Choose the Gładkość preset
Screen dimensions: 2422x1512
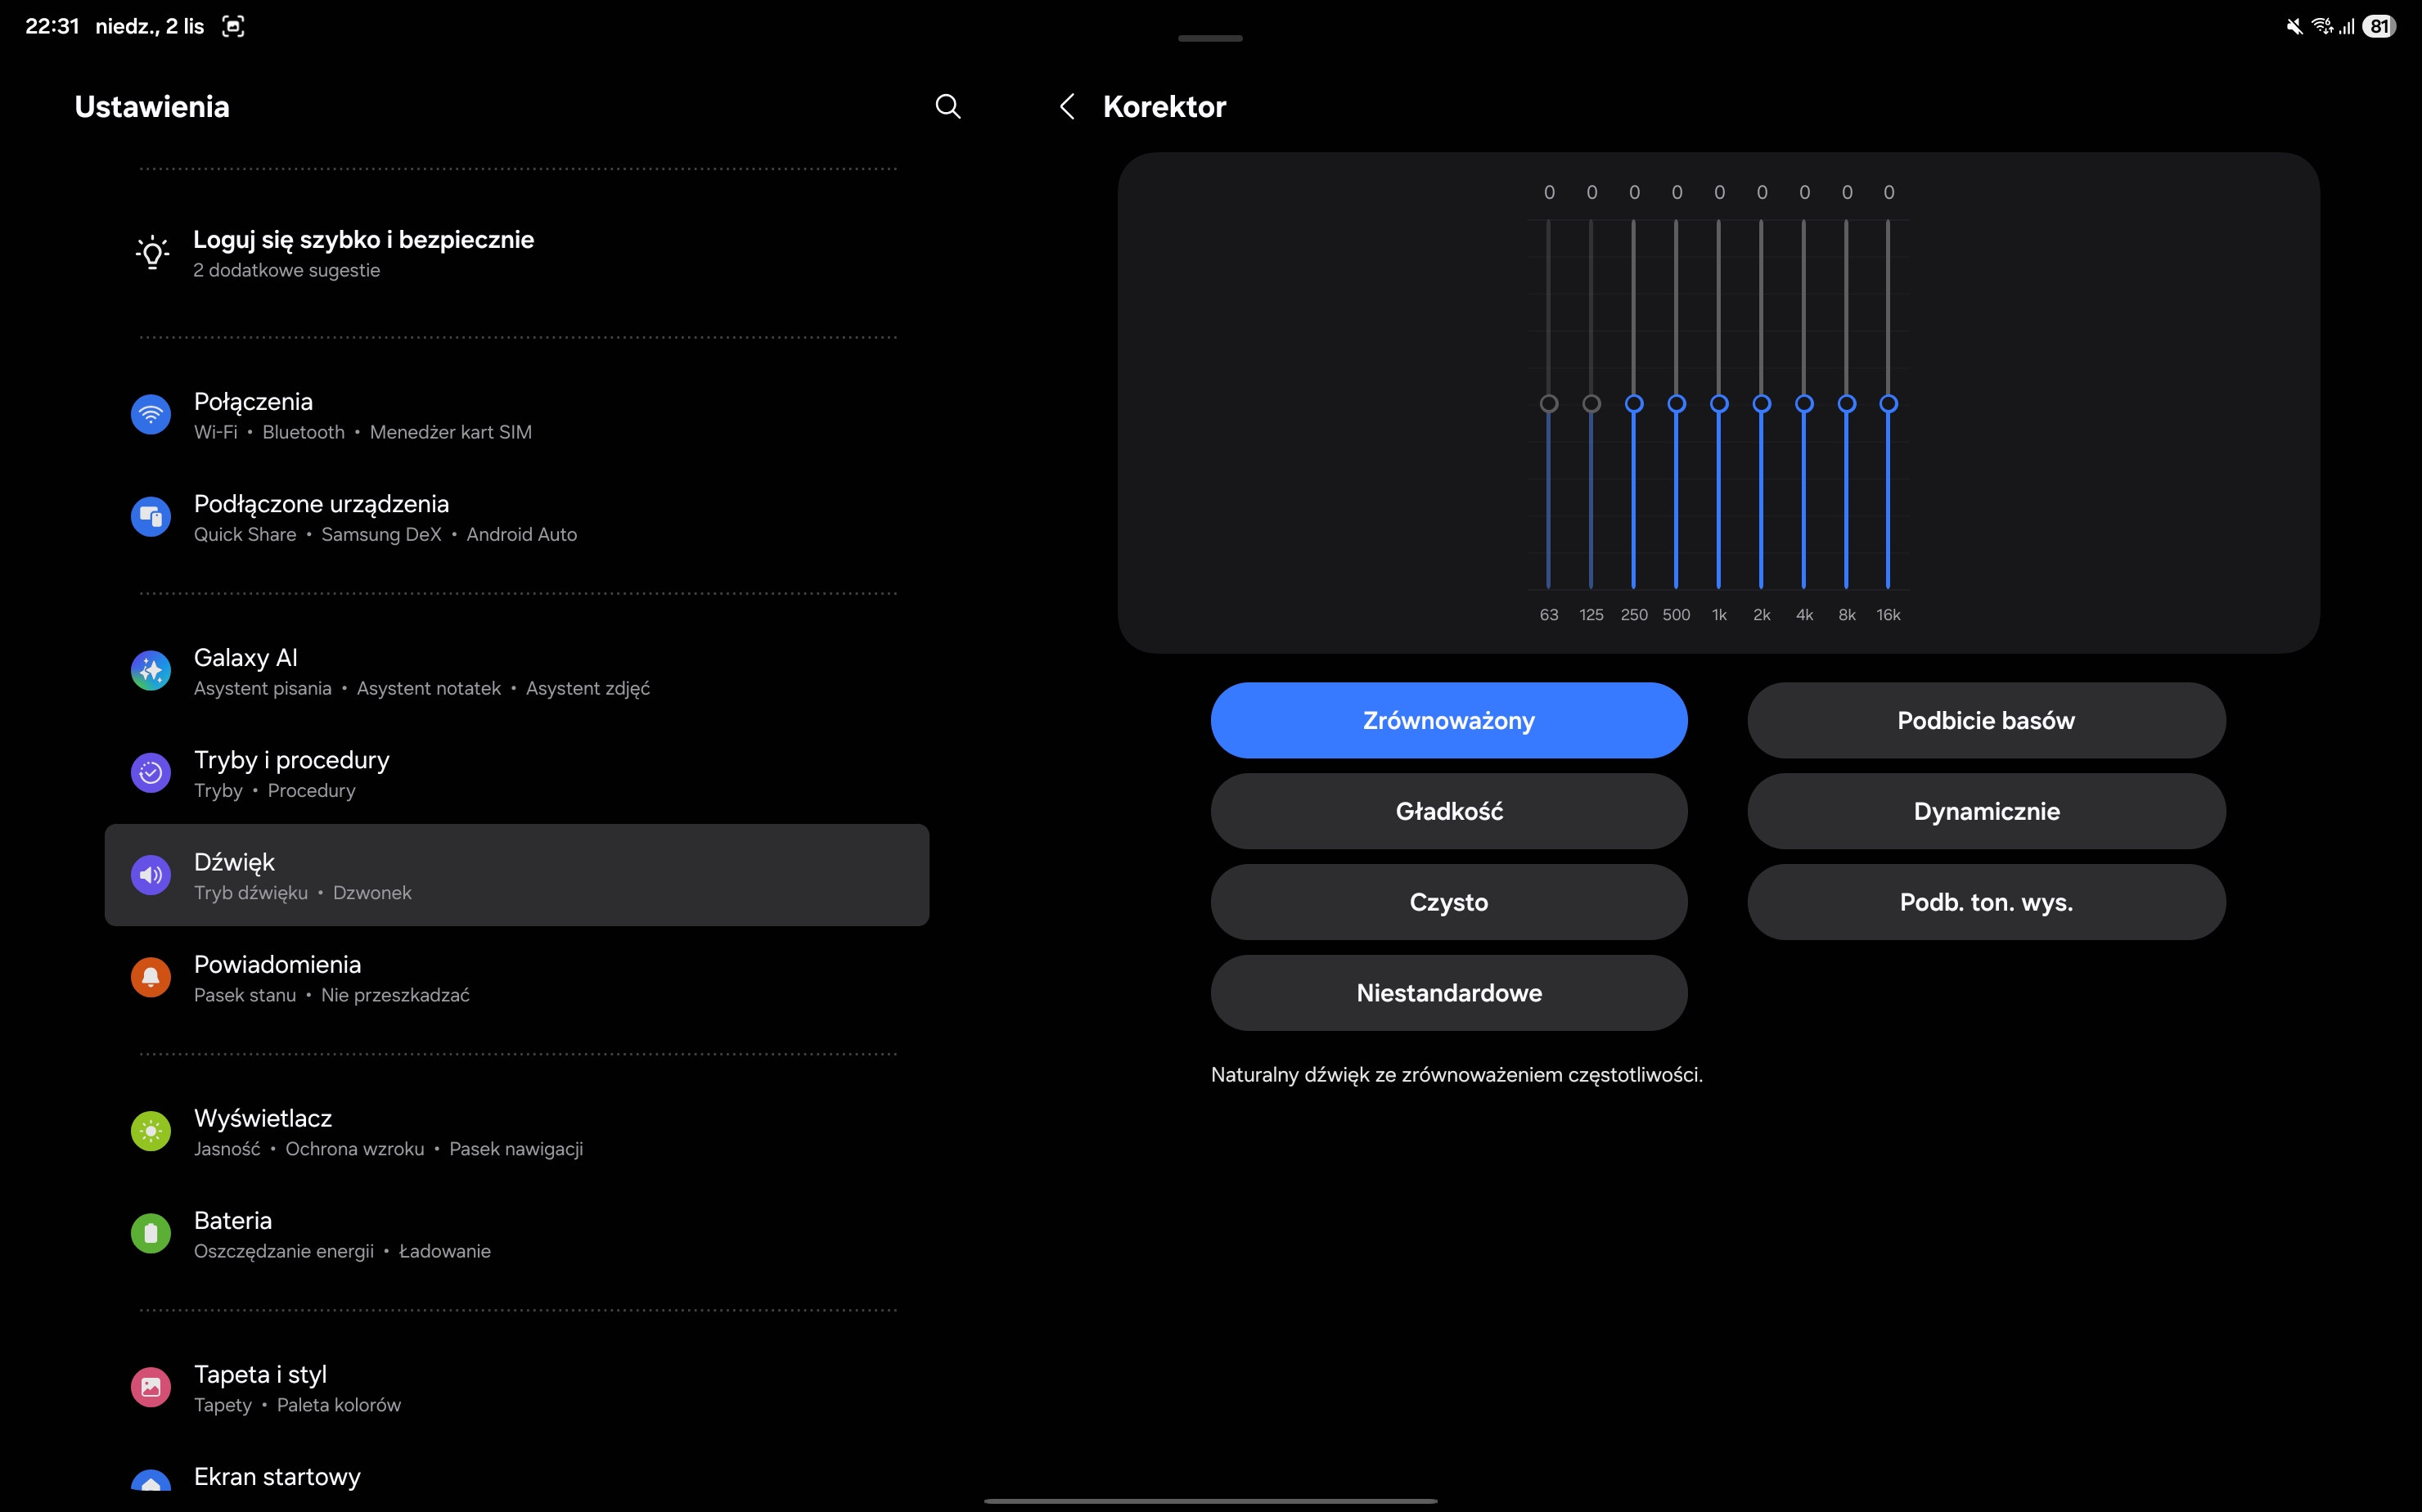1448,811
